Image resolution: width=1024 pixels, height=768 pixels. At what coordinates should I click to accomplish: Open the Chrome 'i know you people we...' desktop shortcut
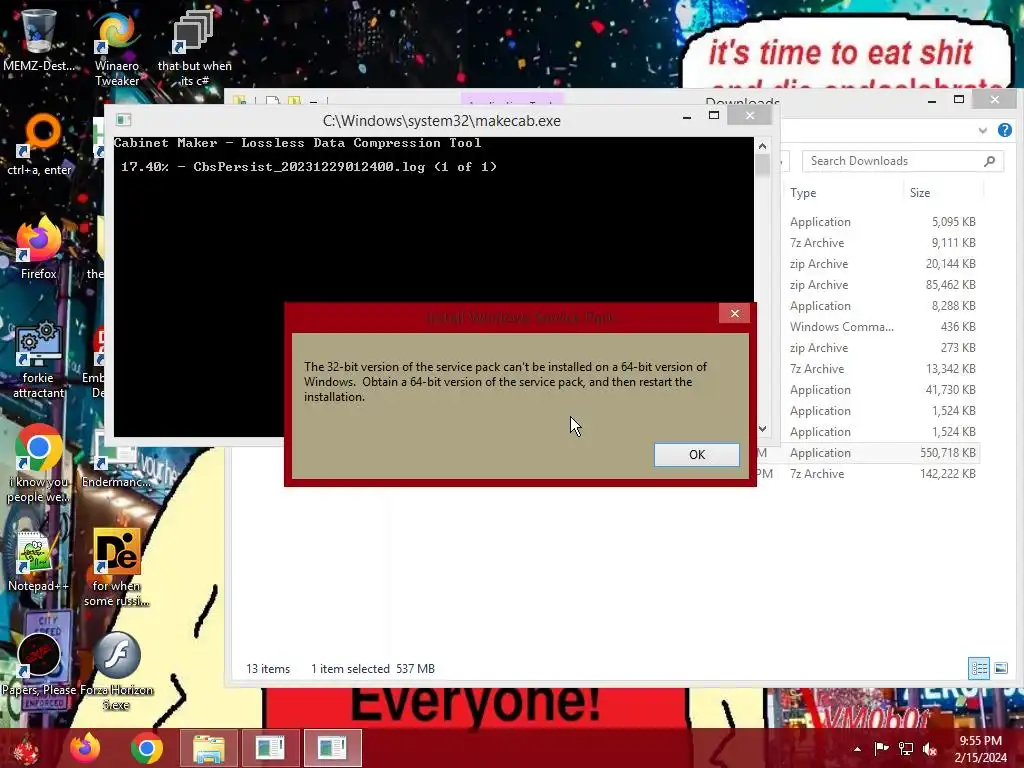tap(39, 464)
